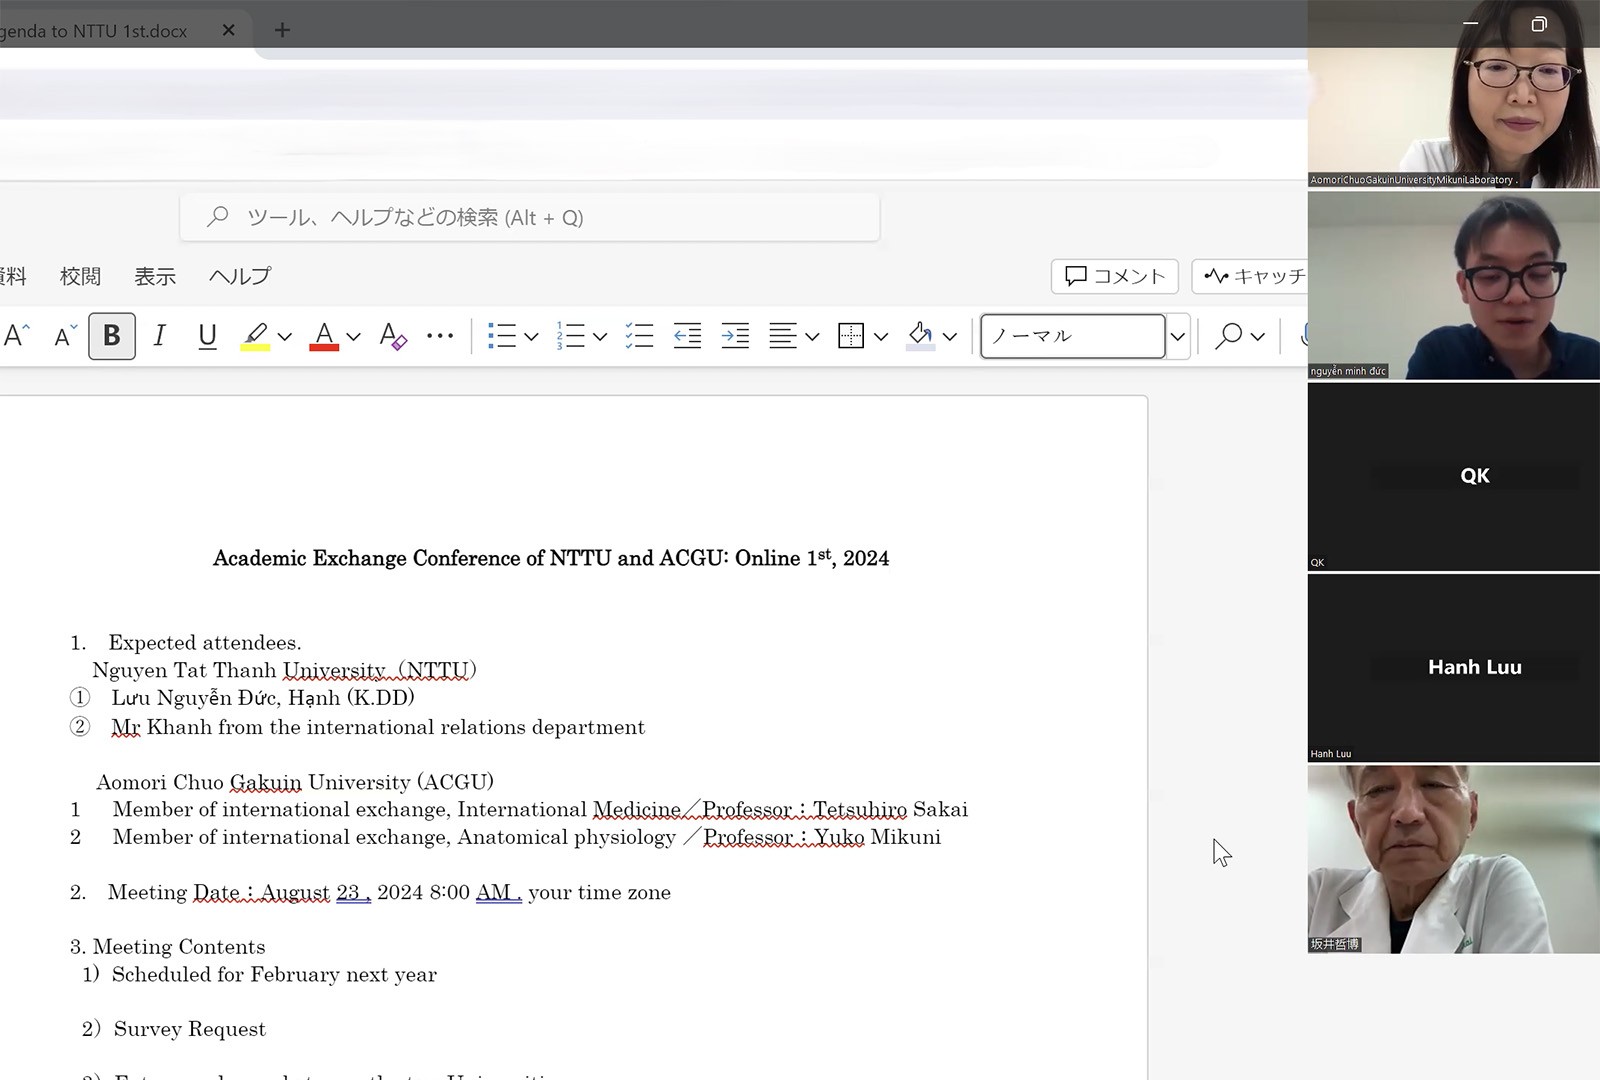The width and height of the screenshot is (1600, 1080).
Task: Click the borders icon
Action: pyautogui.click(x=851, y=336)
